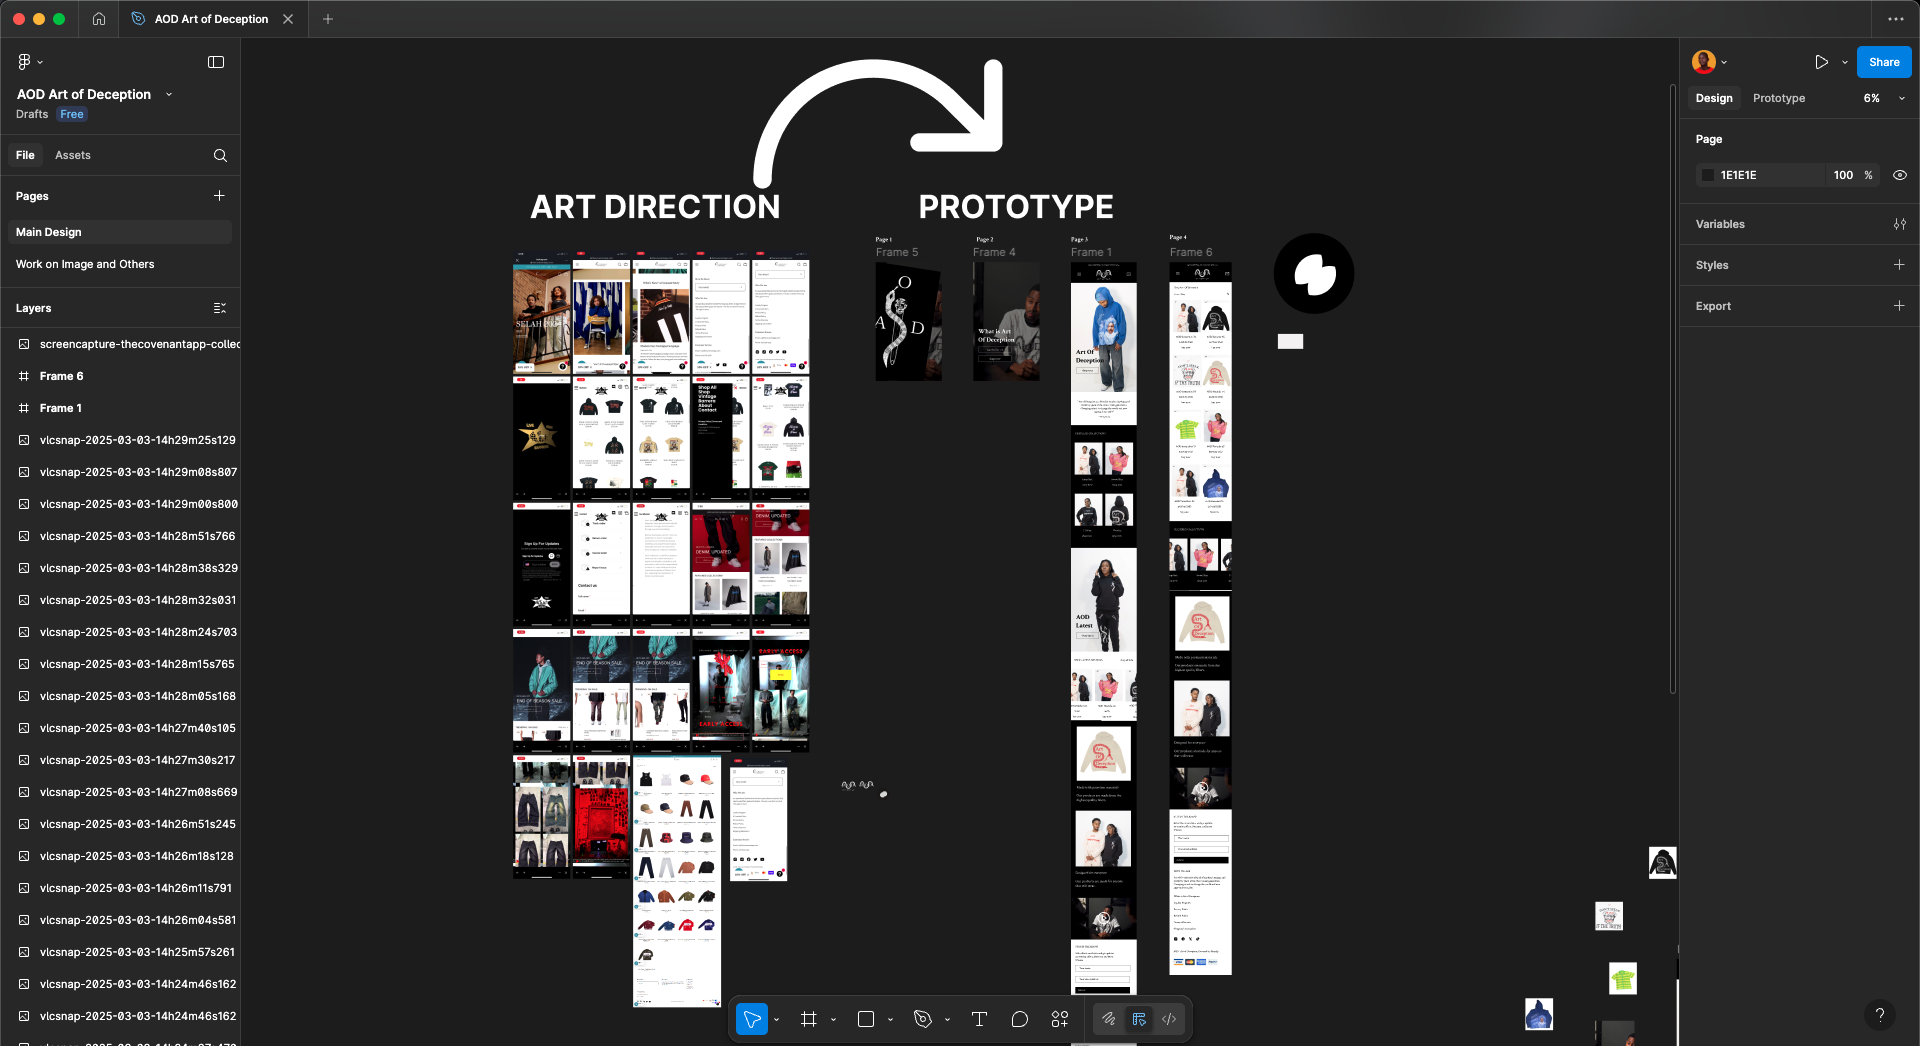Screen dimensions: 1920x1046
Task: Click the page background color swatch
Action: pos(1708,175)
